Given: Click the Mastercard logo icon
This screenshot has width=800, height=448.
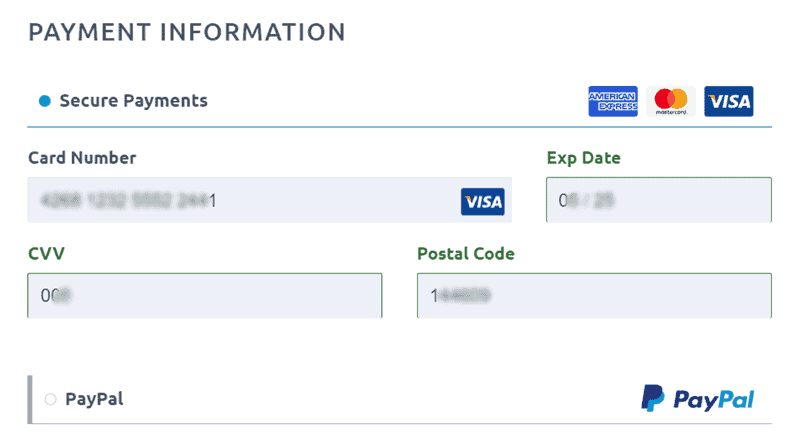Looking at the screenshot, I should coord(671,101).
